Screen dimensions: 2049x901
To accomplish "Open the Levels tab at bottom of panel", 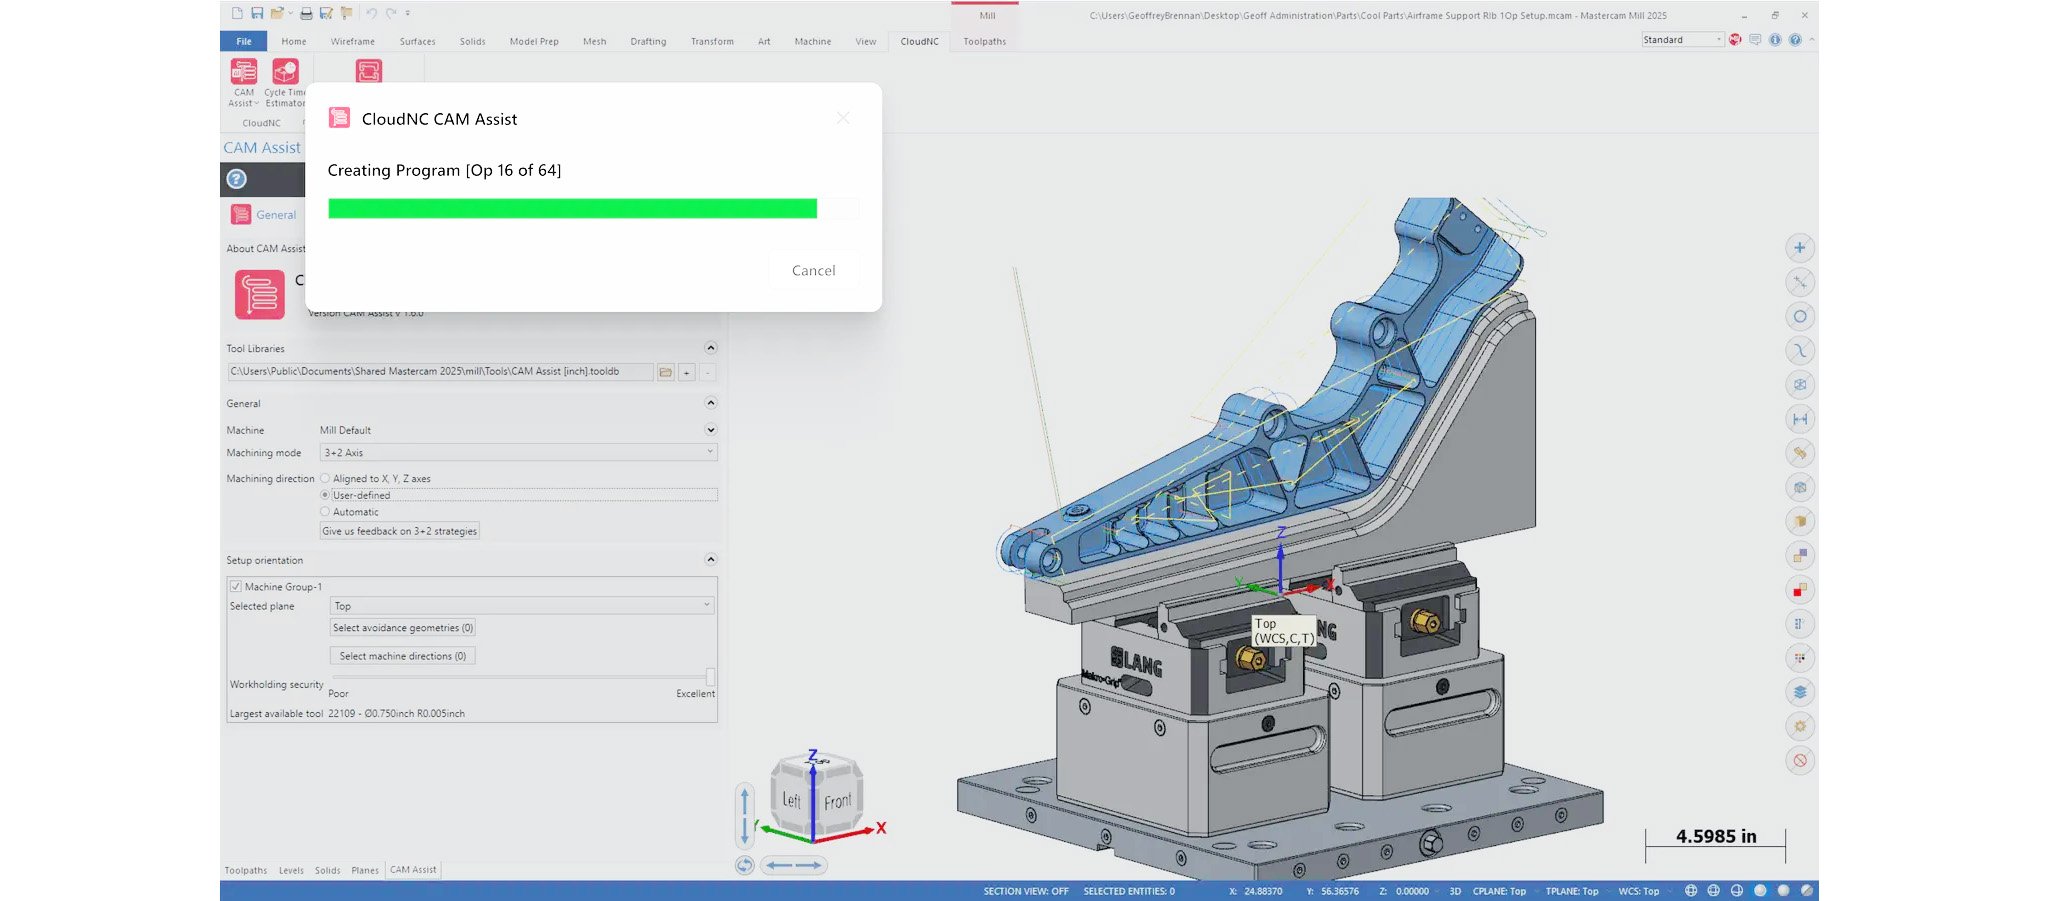I will [x=291, y=871].
